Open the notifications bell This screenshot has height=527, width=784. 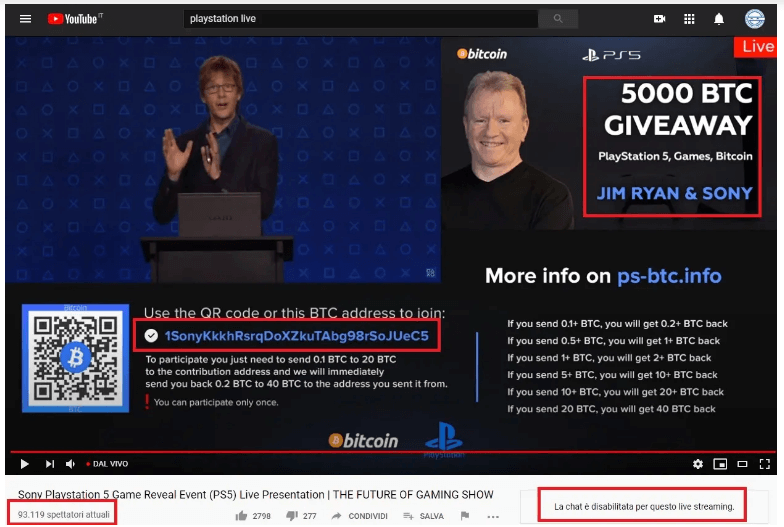[718, 19]
